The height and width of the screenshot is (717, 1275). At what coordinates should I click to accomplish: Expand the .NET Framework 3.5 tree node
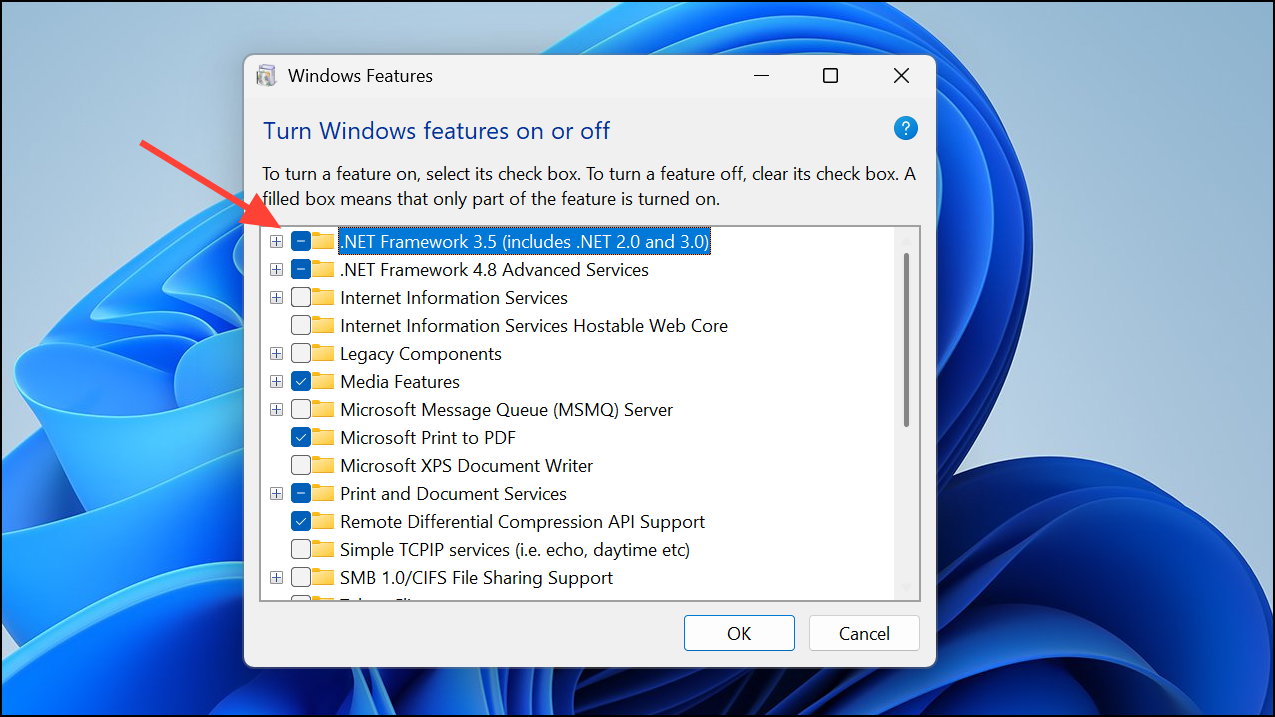[277, 241]
